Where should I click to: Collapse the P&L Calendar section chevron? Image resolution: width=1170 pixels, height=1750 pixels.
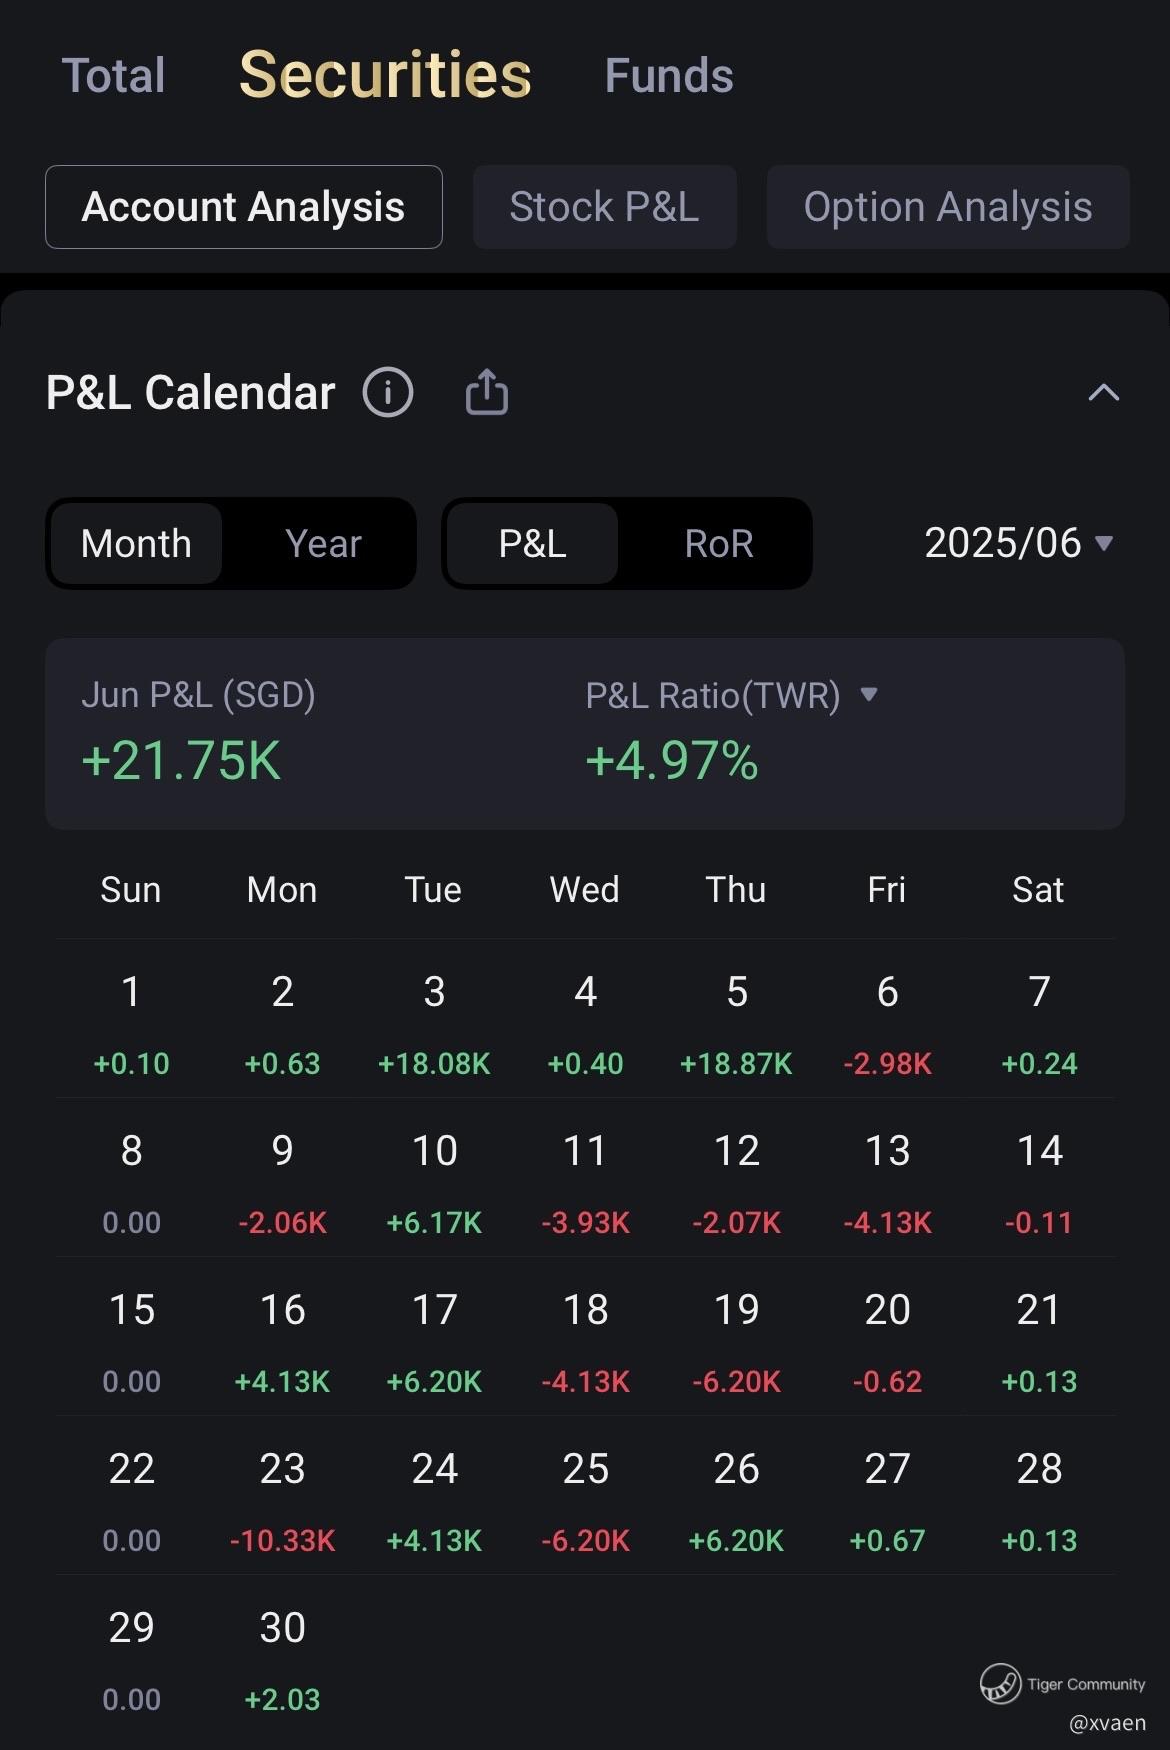[1103, 392]
